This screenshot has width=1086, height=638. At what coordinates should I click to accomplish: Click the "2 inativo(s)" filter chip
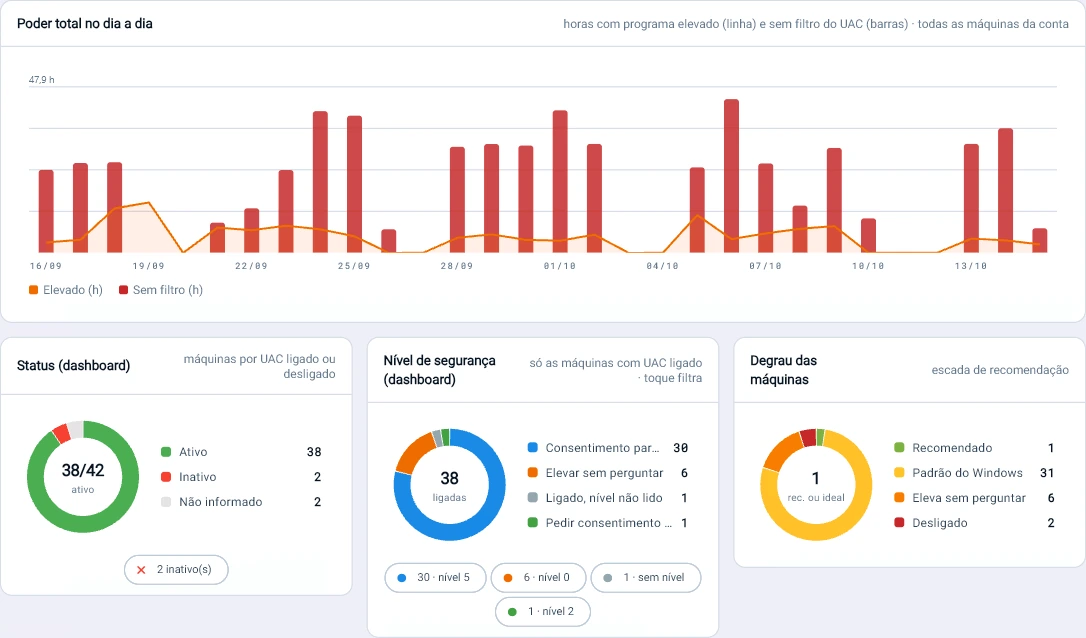pos(177,569)
